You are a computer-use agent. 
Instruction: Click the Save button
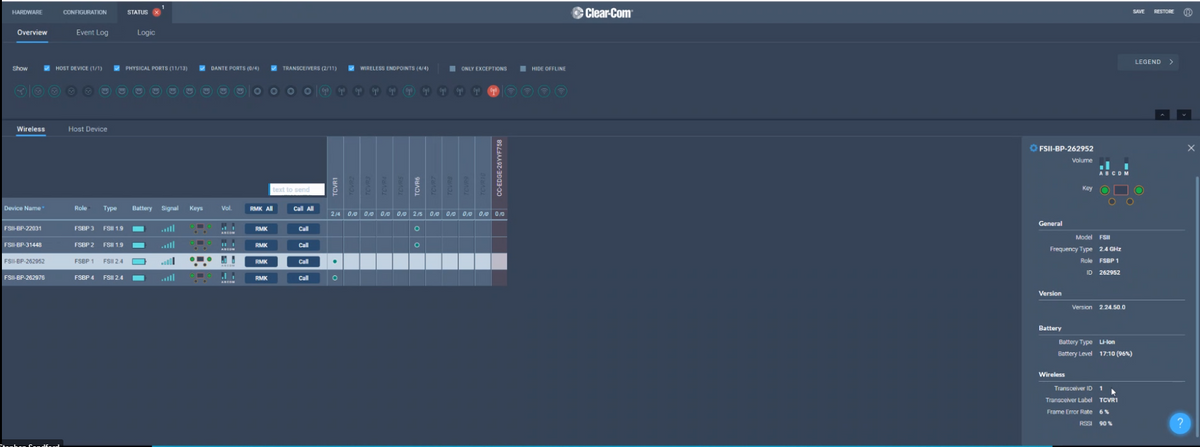pyautogui.click(x=1139, y=12)
